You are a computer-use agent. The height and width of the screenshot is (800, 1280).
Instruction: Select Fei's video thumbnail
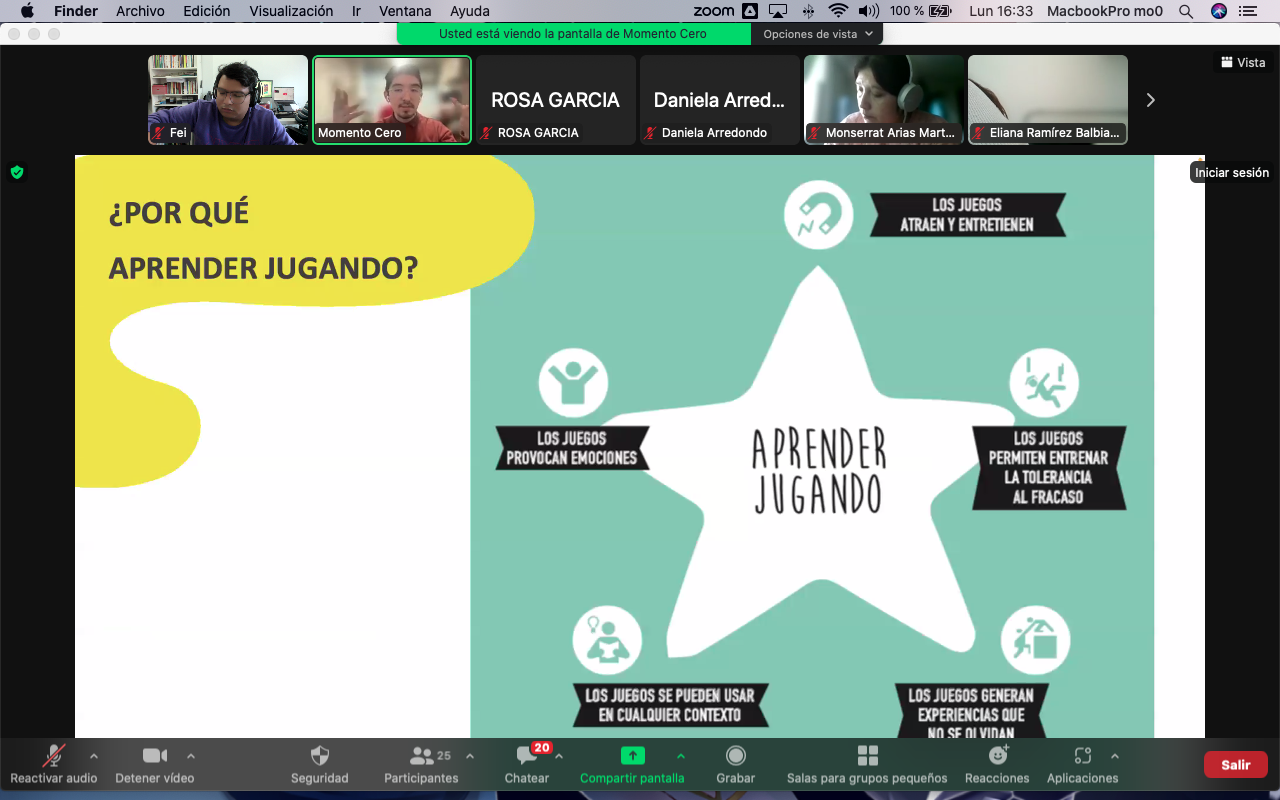click(x=228, y=100)
